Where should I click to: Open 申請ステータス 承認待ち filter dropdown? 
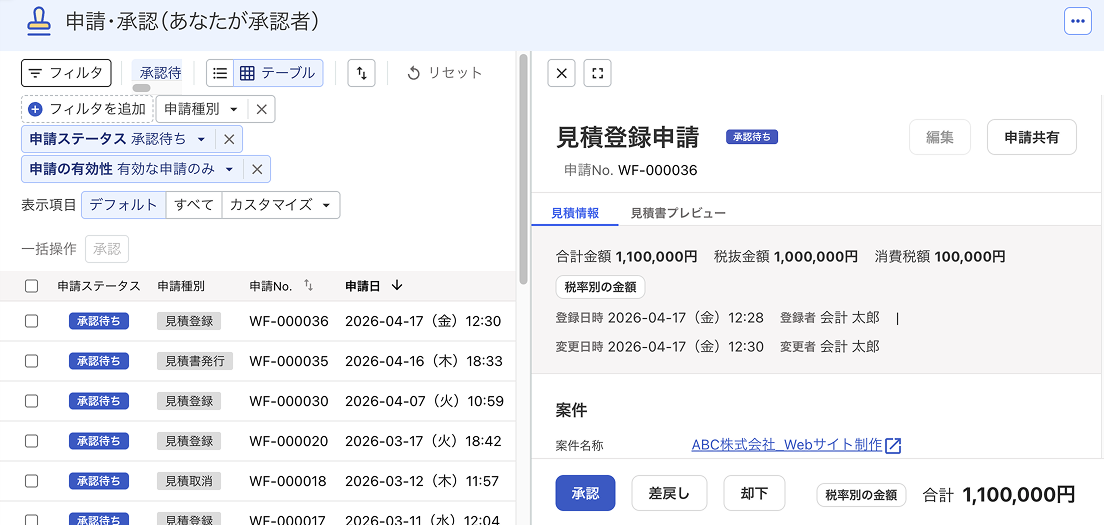(118, 139)
